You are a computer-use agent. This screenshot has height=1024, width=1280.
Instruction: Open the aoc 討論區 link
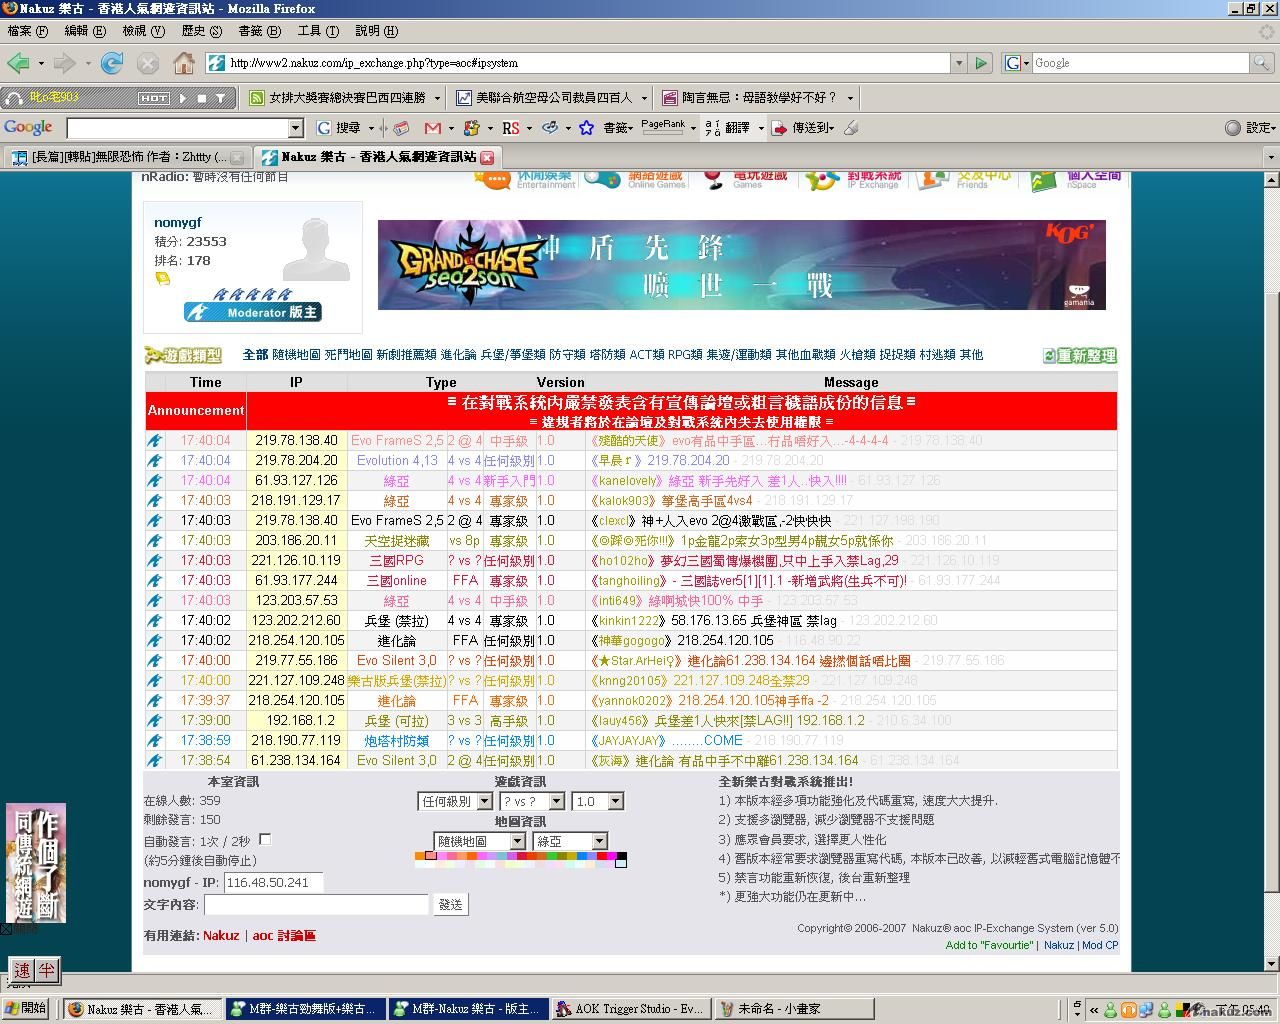[284, 936]
